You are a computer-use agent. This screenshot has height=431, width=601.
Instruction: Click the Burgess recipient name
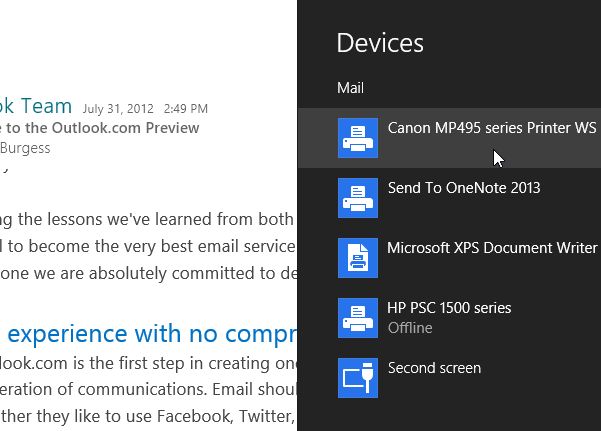tap(25, 148)
